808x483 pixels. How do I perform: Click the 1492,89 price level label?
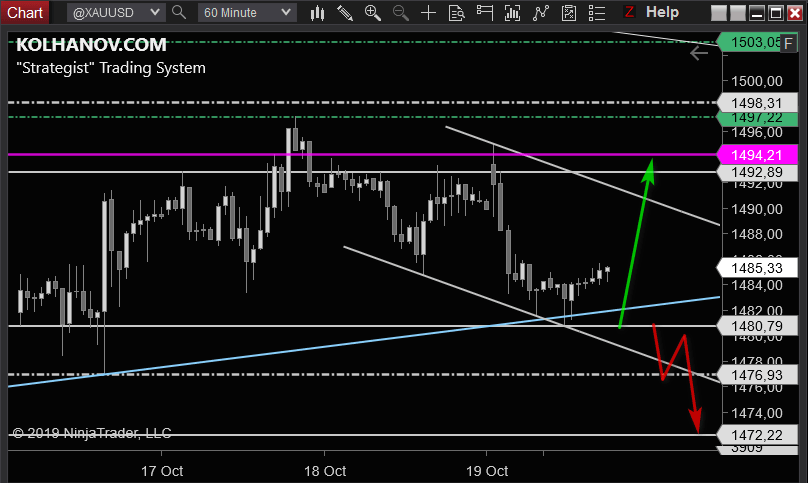(x=757, y=172)
